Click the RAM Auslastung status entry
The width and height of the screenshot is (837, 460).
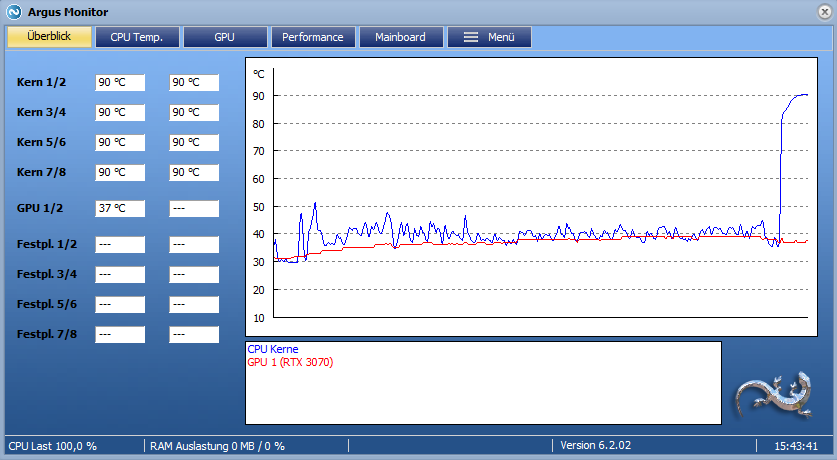click(x=217, y=446)
